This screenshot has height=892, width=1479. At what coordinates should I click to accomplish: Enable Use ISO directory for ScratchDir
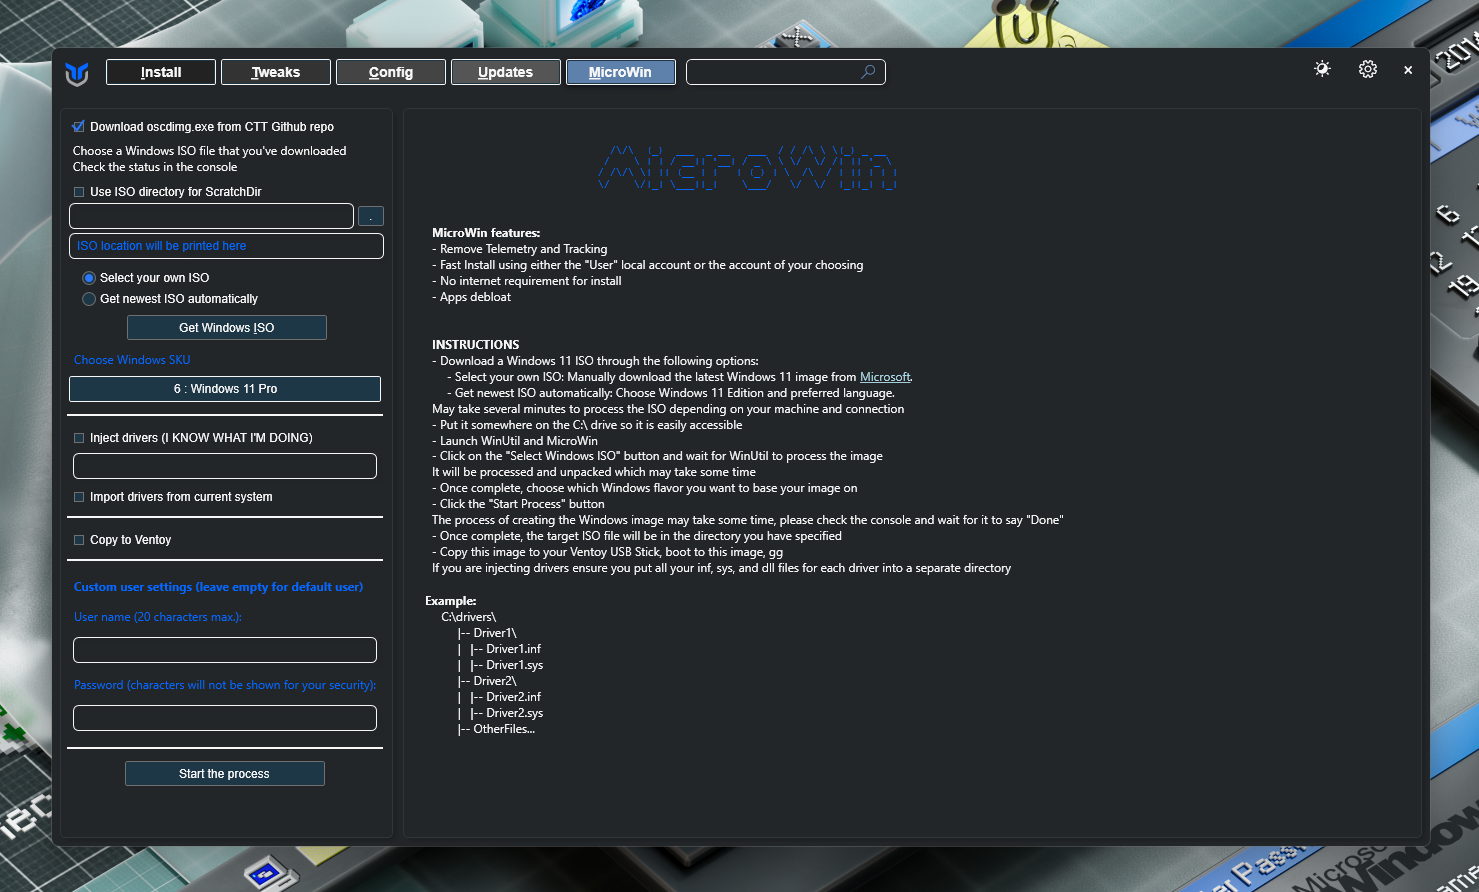tap(79, 192)
